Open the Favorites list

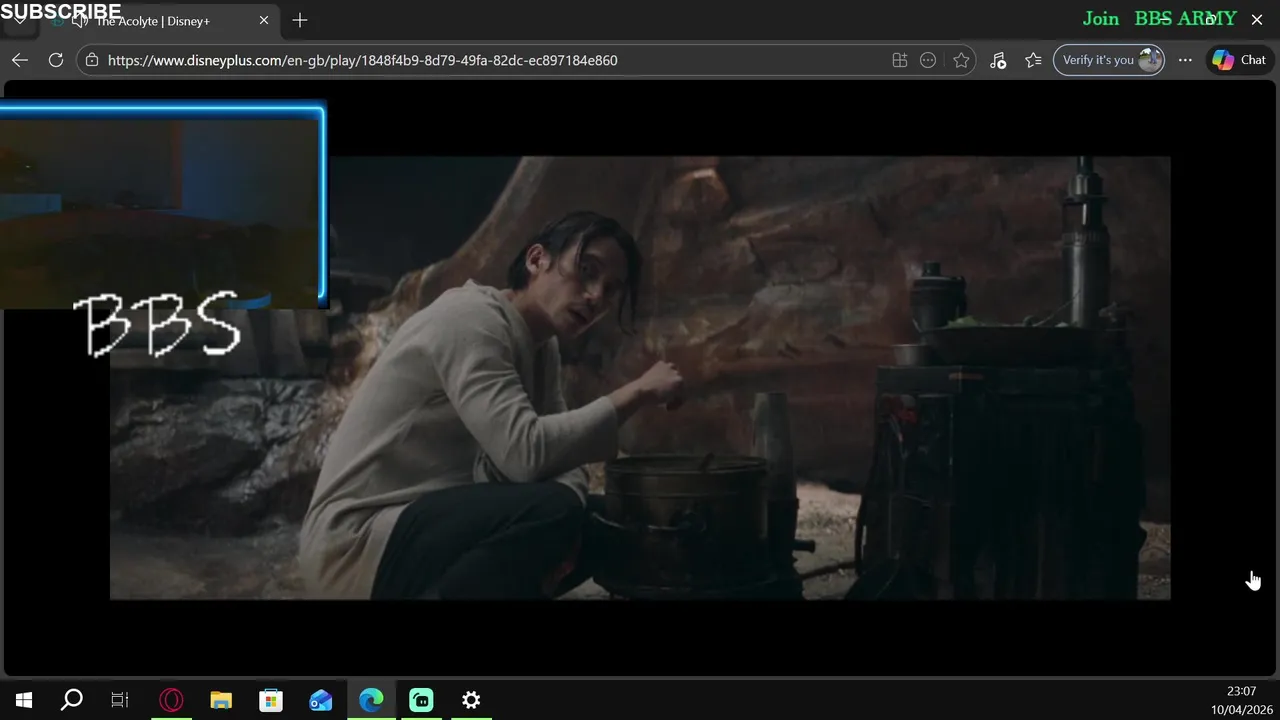(x=1034, y=60)
